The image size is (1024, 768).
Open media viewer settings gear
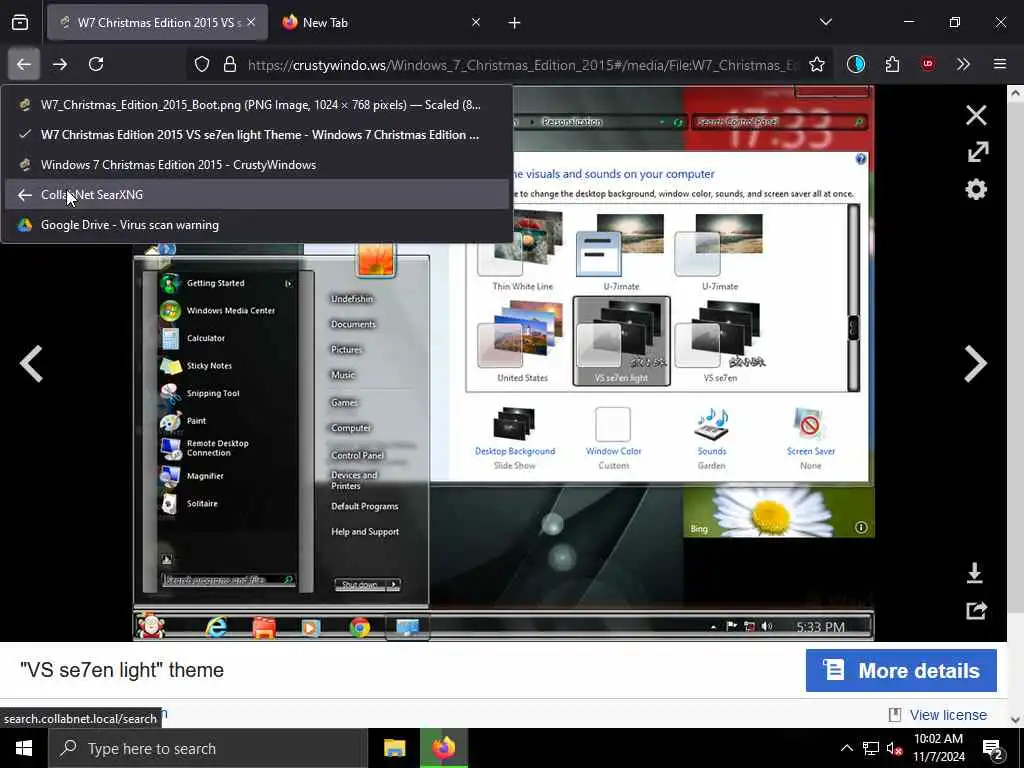coord(976,190)
